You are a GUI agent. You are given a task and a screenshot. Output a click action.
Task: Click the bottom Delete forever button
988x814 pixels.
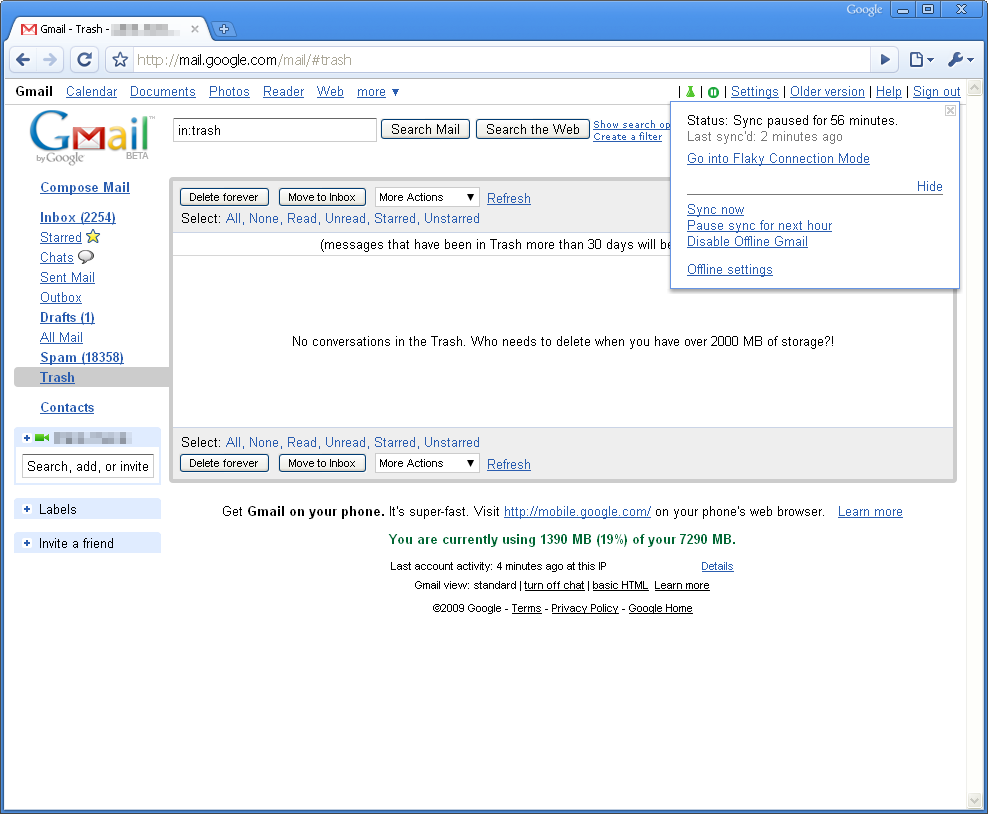[224, 463]
